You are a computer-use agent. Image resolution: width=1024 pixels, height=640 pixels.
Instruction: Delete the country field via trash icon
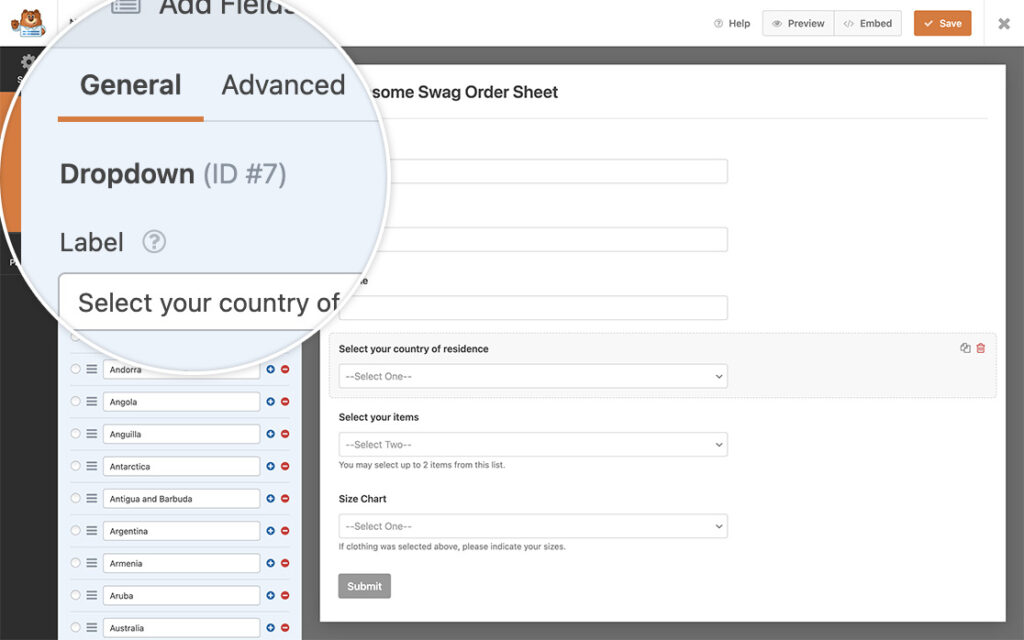[x=980, y=348]
